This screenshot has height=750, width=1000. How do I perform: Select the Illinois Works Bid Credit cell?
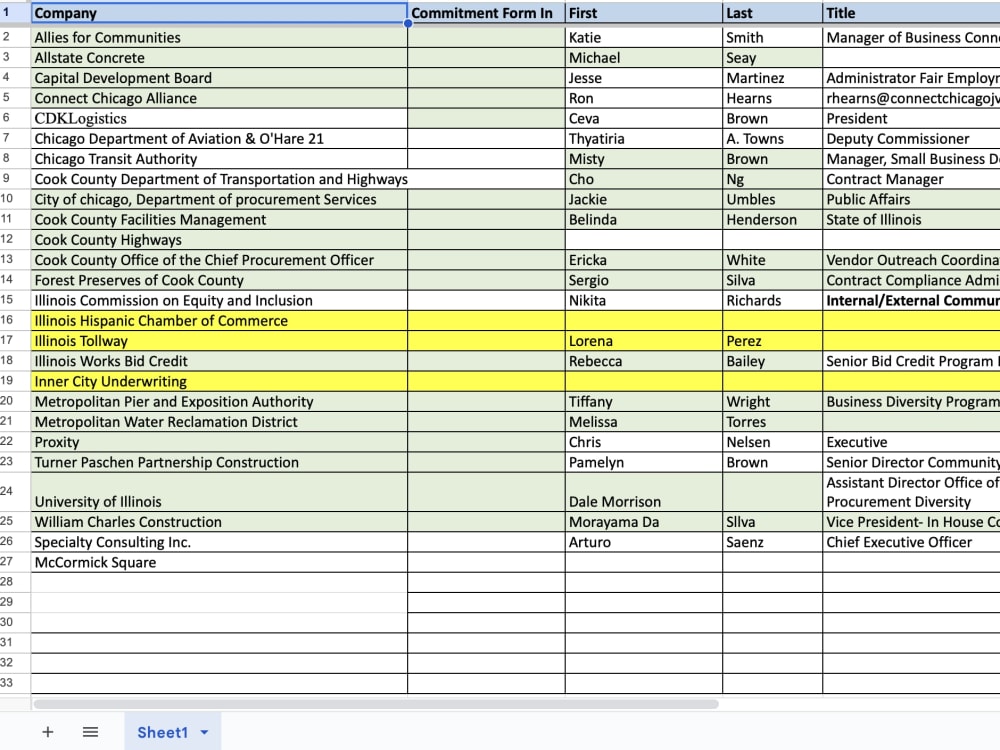click(x=219, y=362)
